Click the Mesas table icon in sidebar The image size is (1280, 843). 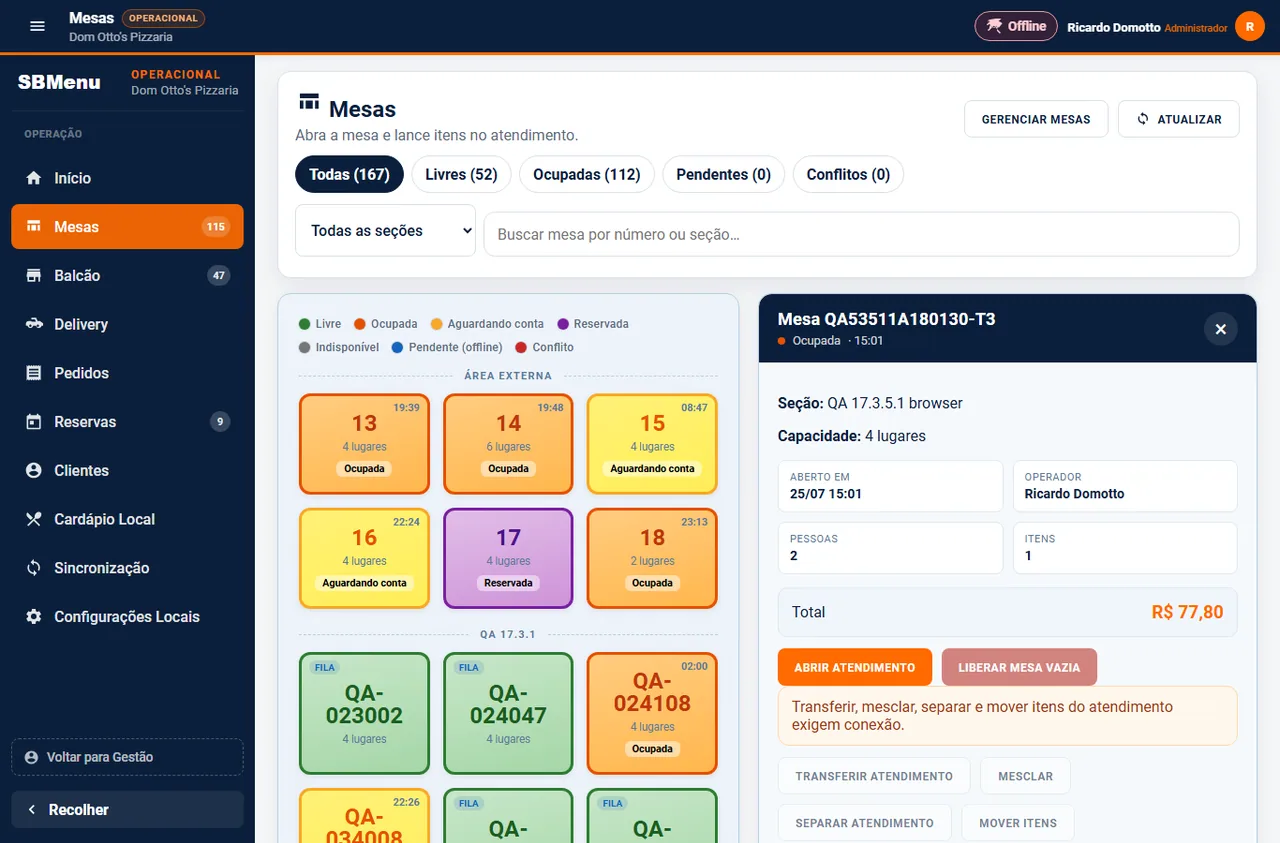click(x=34, y=227)
